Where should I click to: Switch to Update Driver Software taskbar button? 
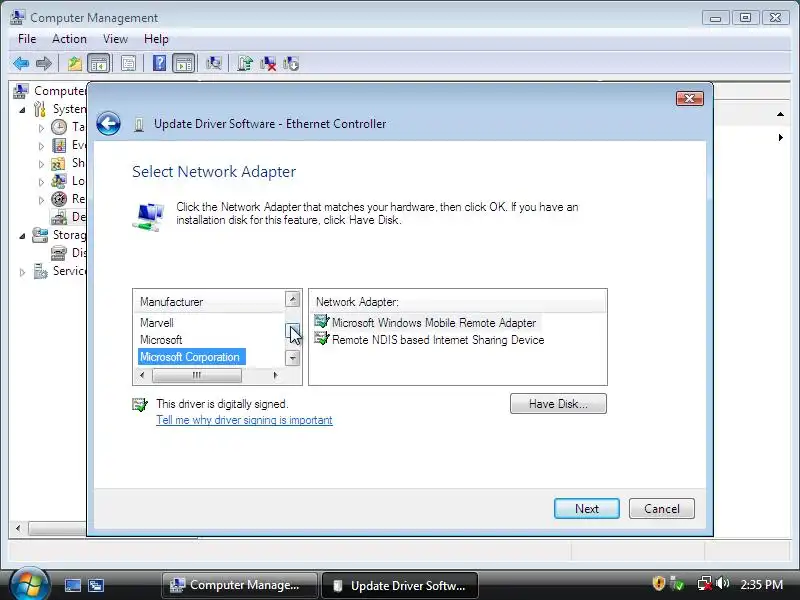pos(400,585)
